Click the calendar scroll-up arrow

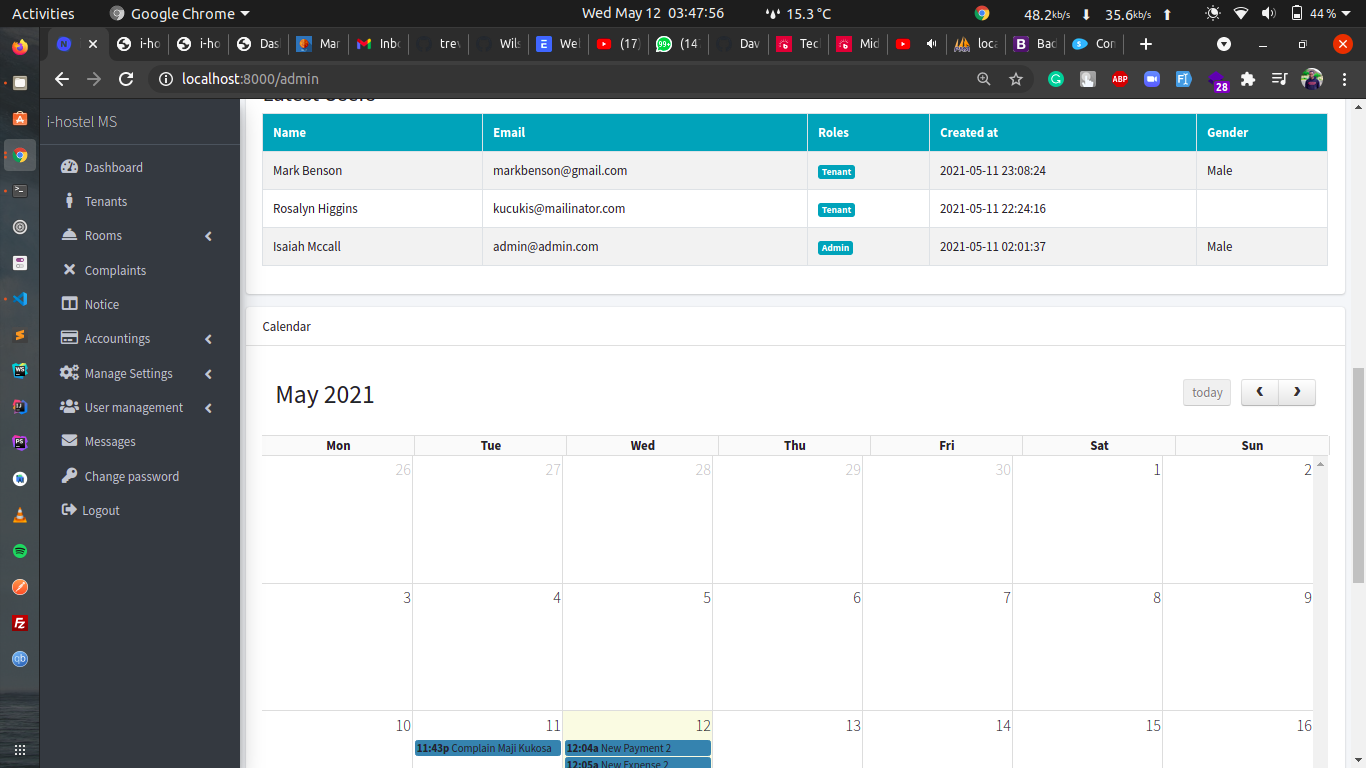pyautogui.click(x=1321, y=464)
